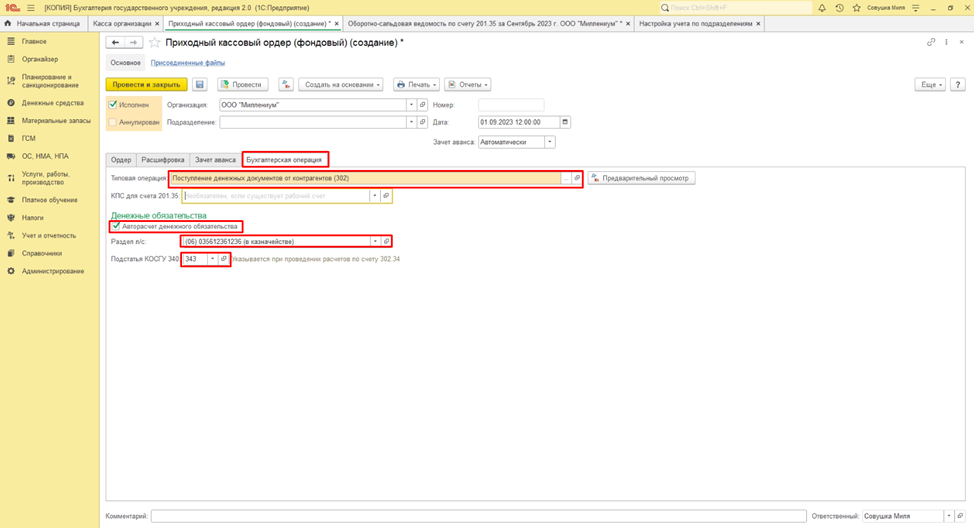Add document to favorites star
This screenshot has width=974, height=528.
[x=155, y=42]
